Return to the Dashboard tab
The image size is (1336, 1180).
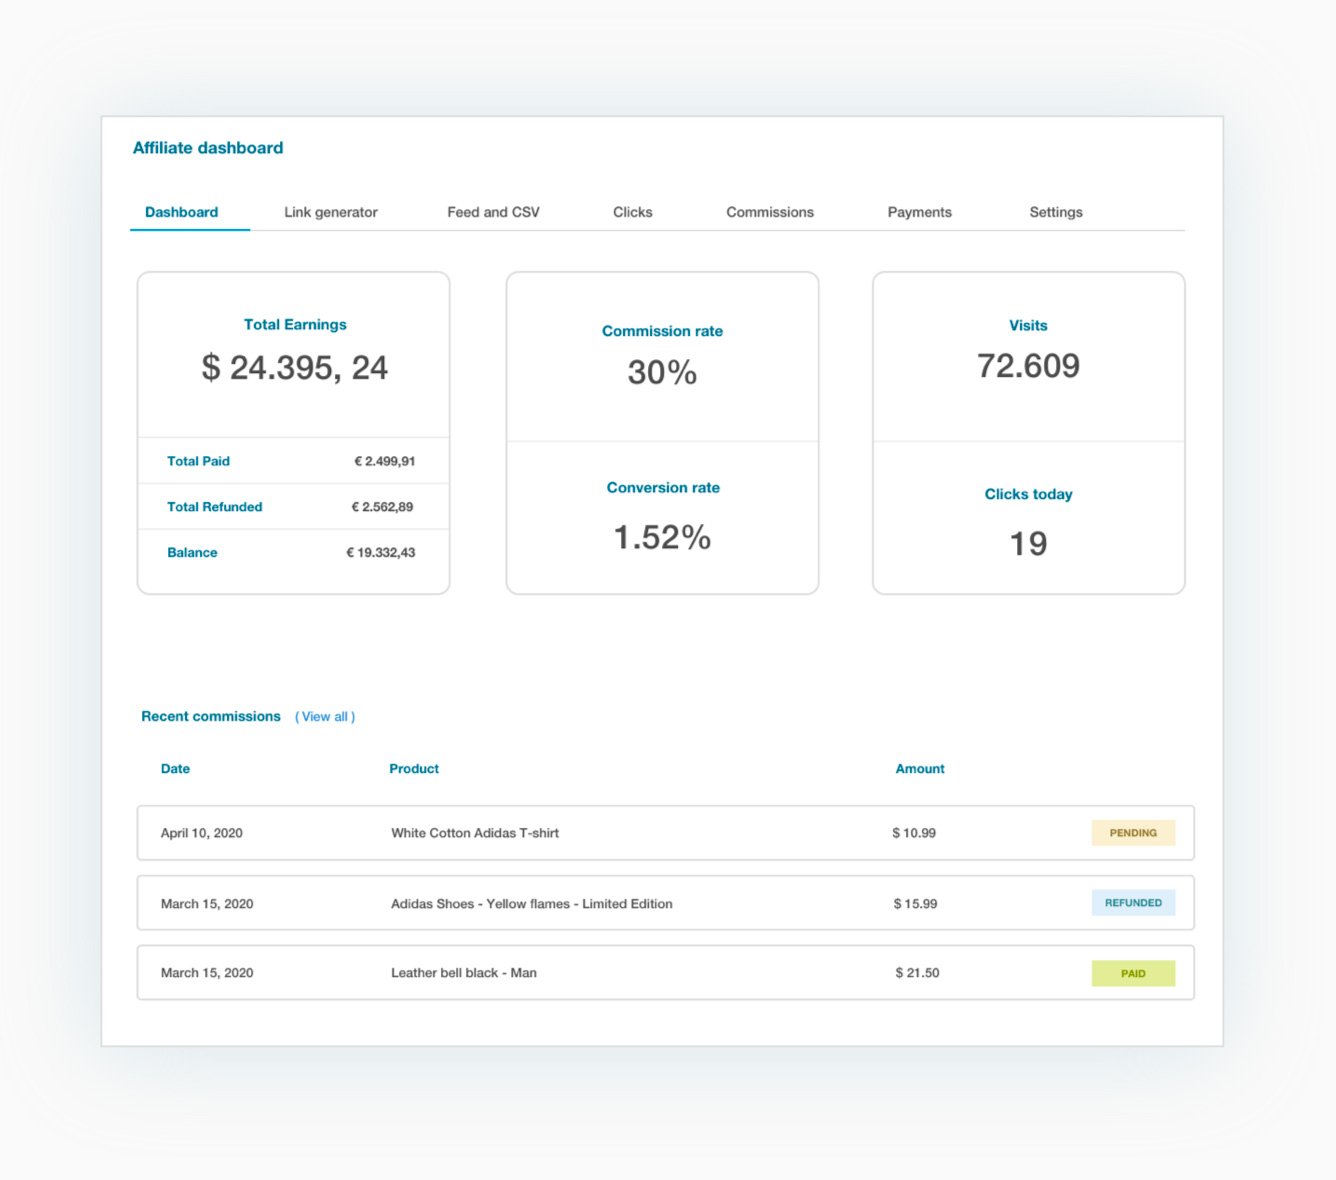pyautogui.click(x=181, y=212)
